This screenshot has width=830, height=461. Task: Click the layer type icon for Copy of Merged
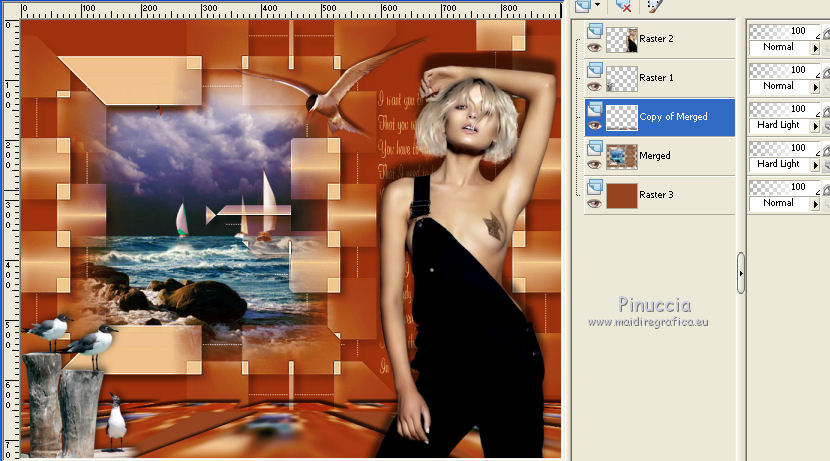tap(594, 110)
